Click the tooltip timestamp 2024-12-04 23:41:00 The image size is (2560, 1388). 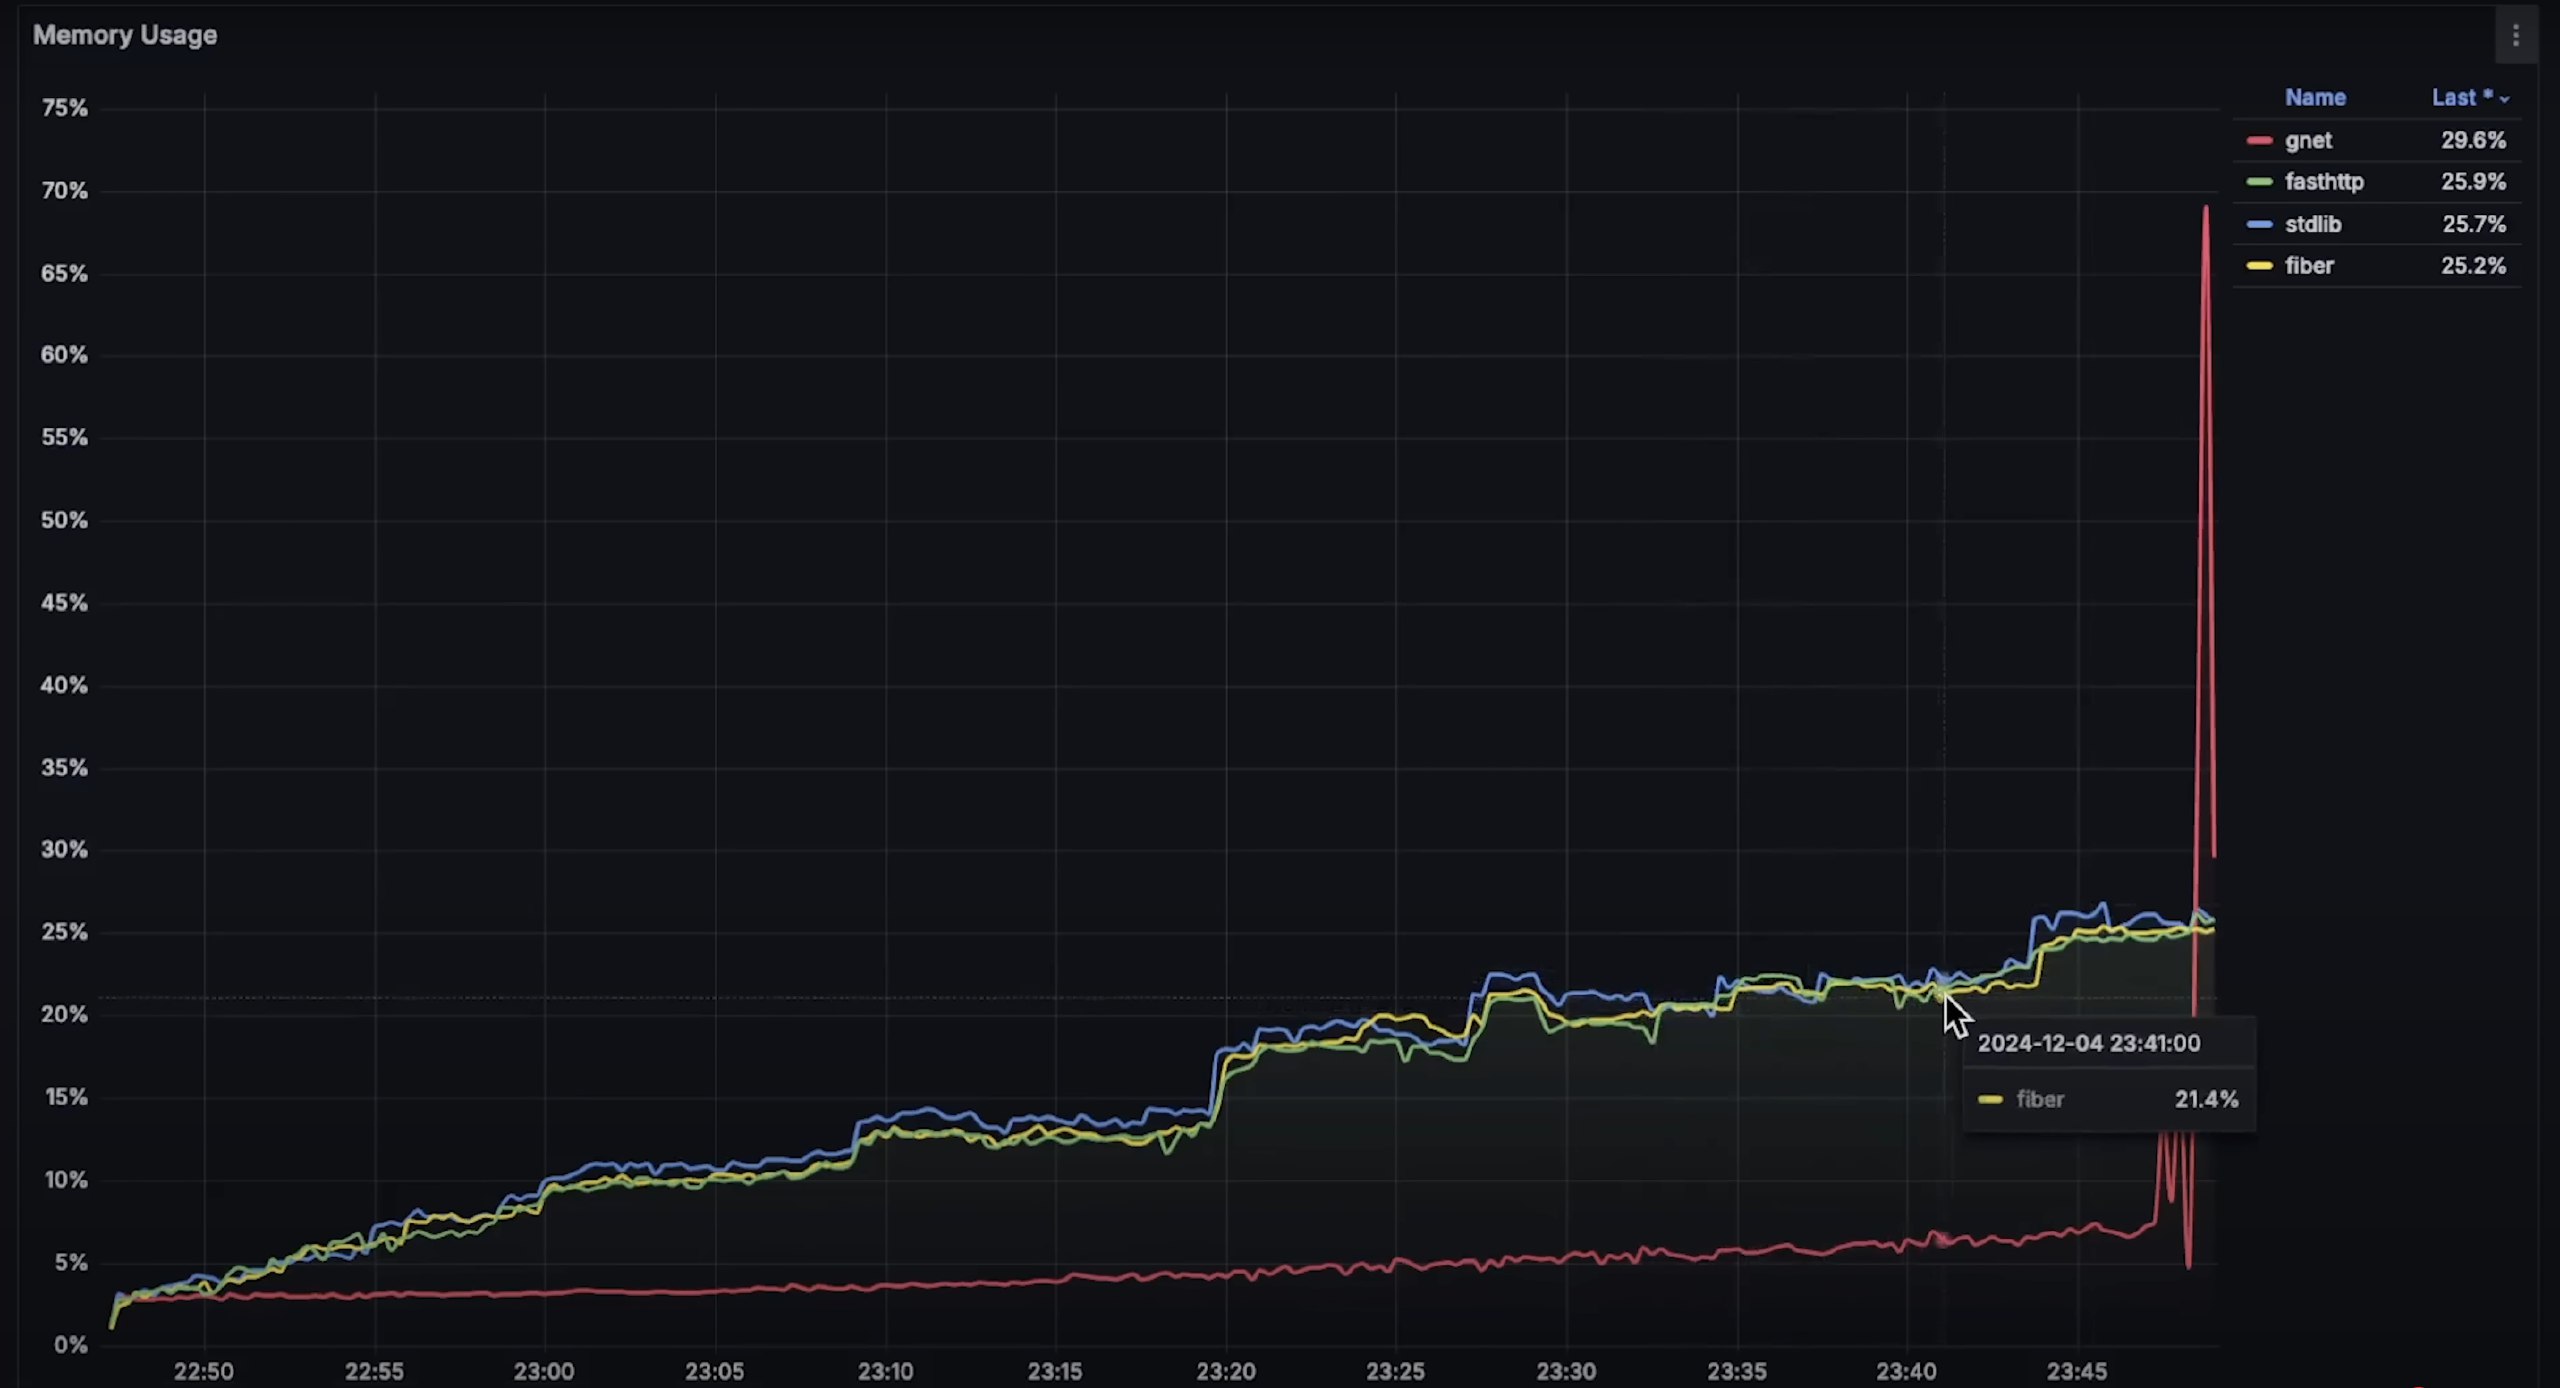click(x=2088, y=1044)
